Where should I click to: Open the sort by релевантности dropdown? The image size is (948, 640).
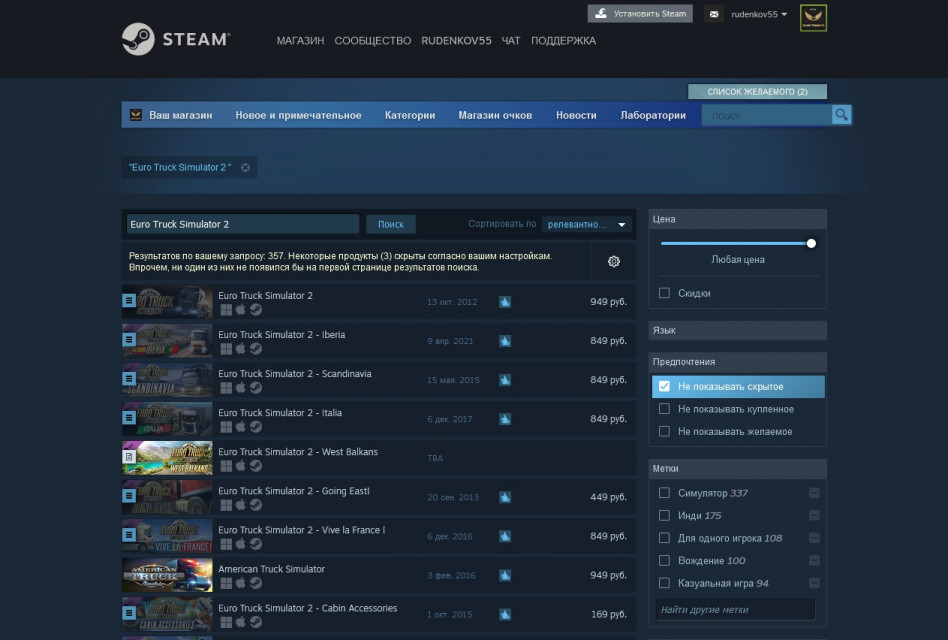[587, 225]
